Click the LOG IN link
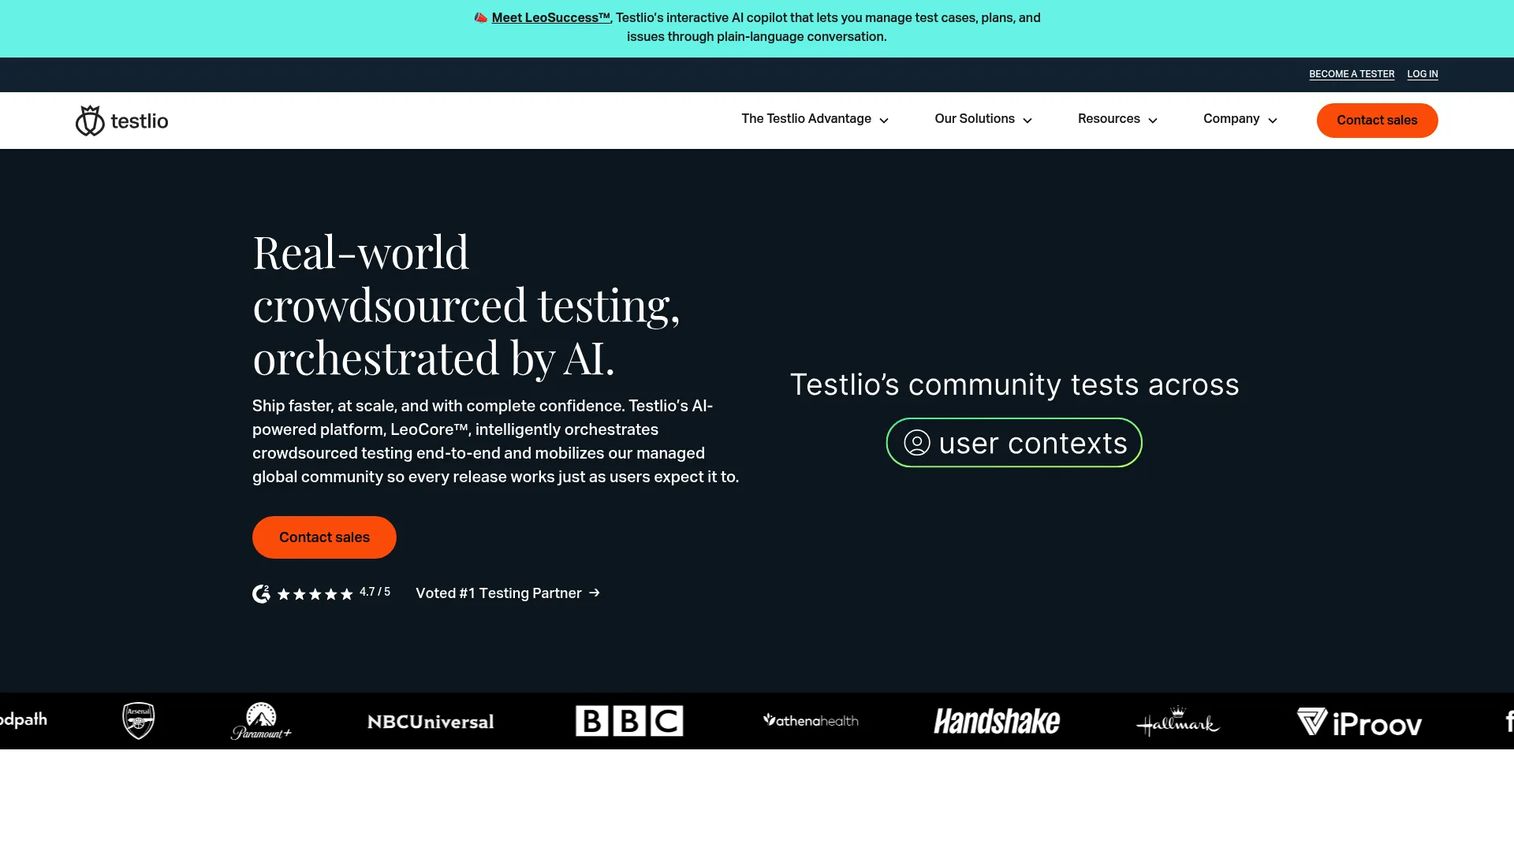This screenshot has width=1514, height=851. point(1422,74)
